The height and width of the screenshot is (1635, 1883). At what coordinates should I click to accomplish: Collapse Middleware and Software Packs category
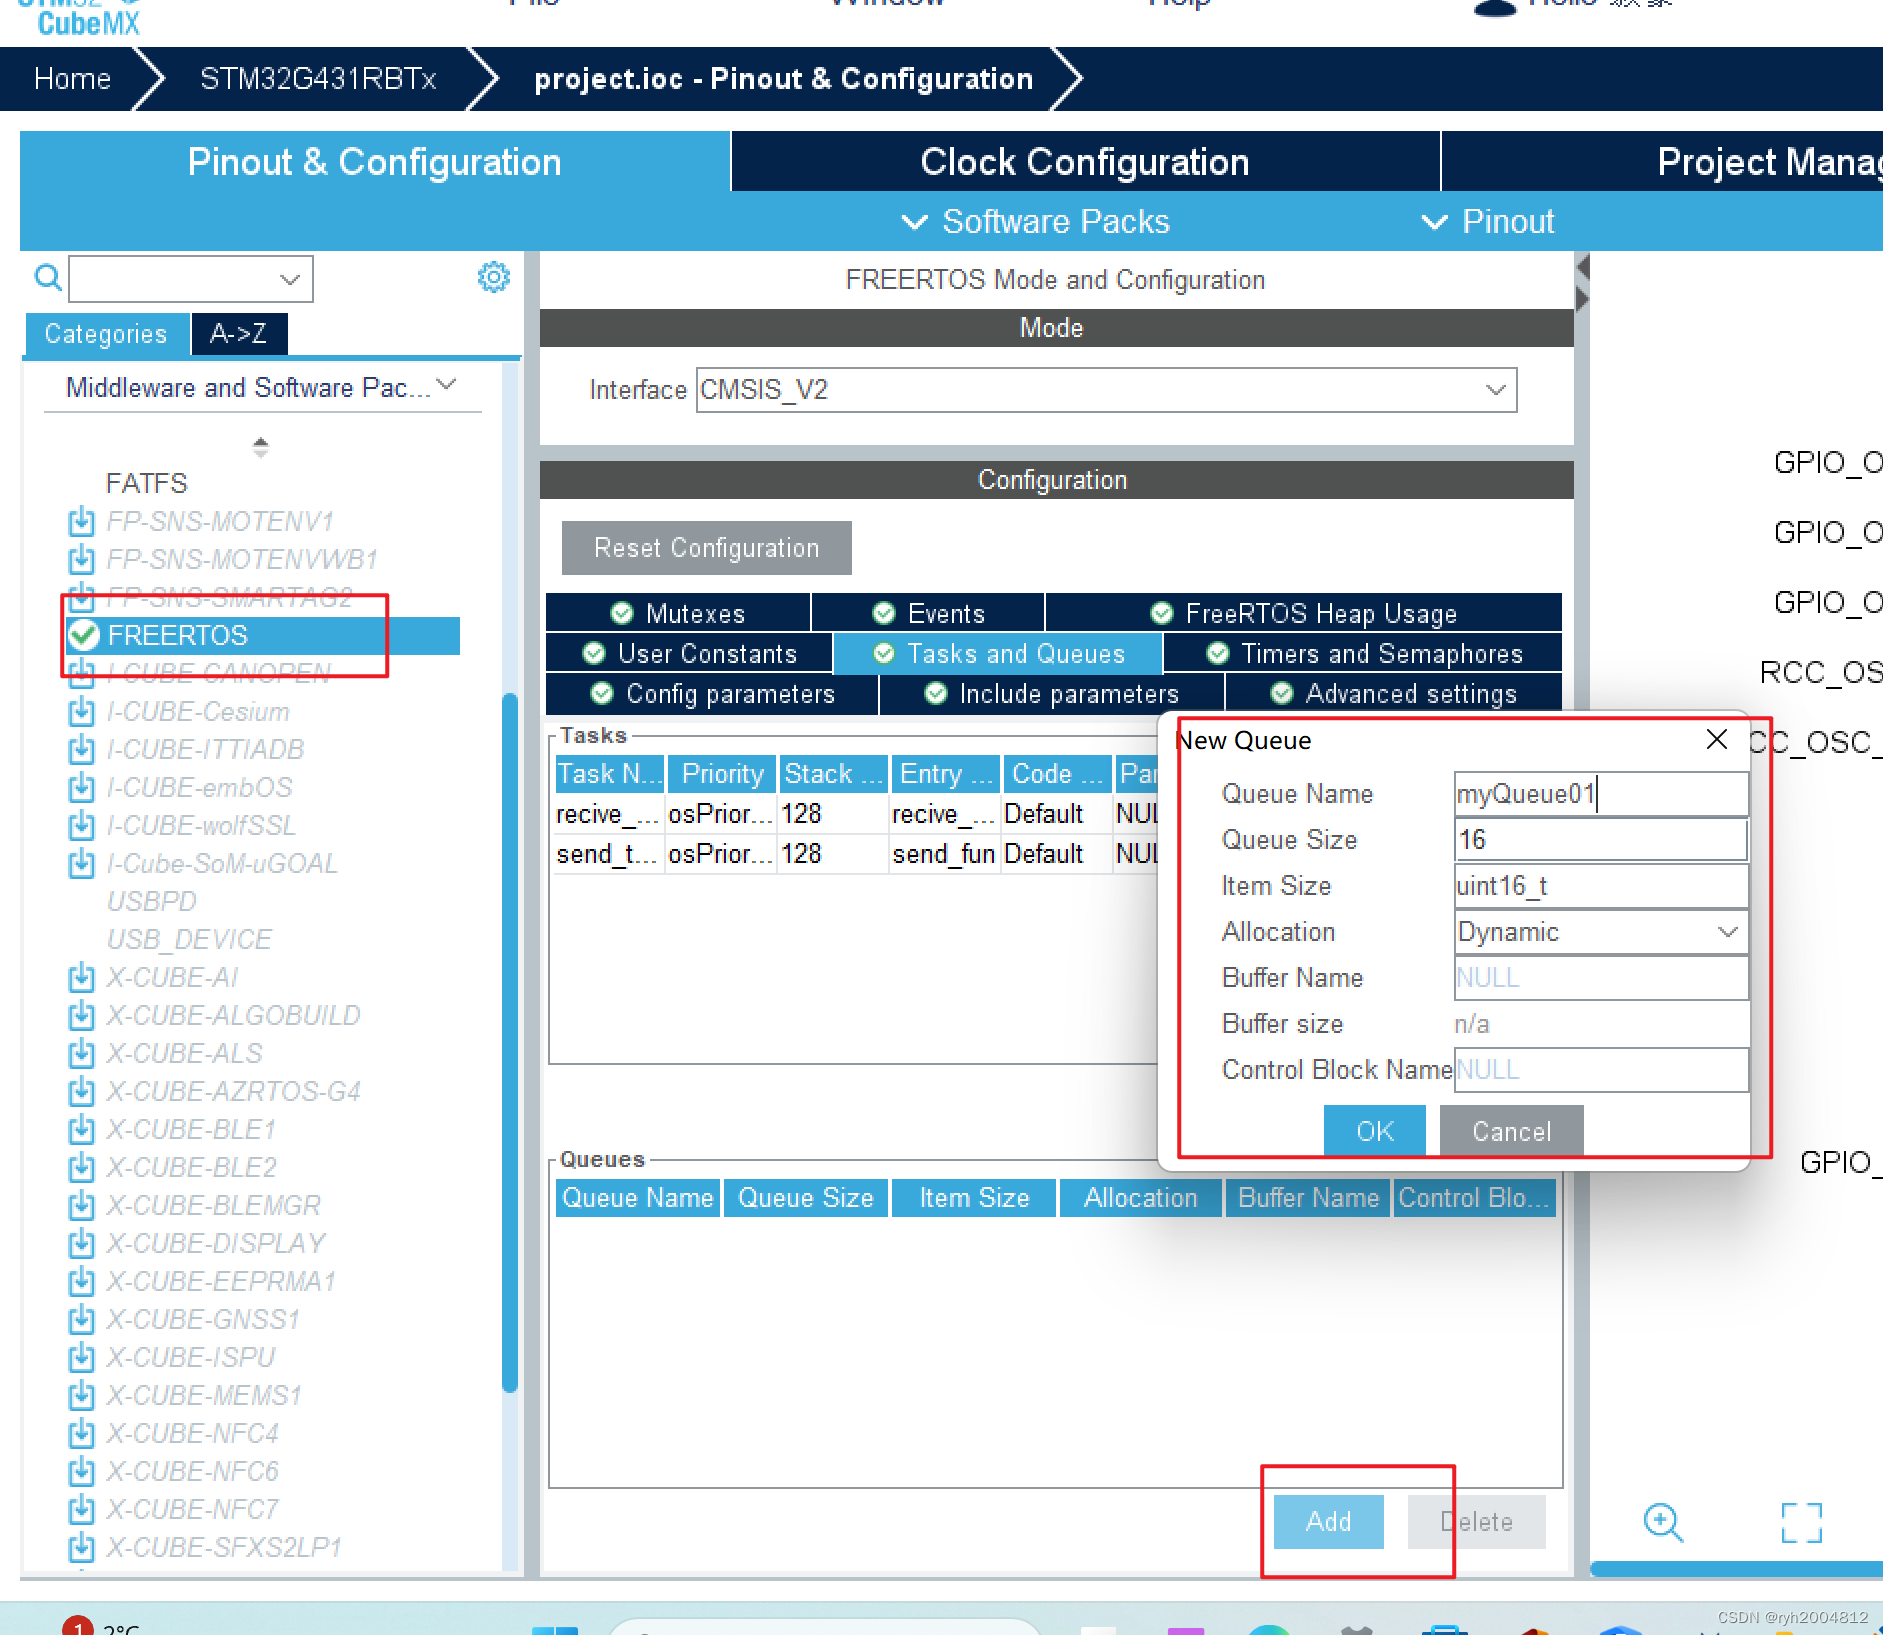[447, 385]
